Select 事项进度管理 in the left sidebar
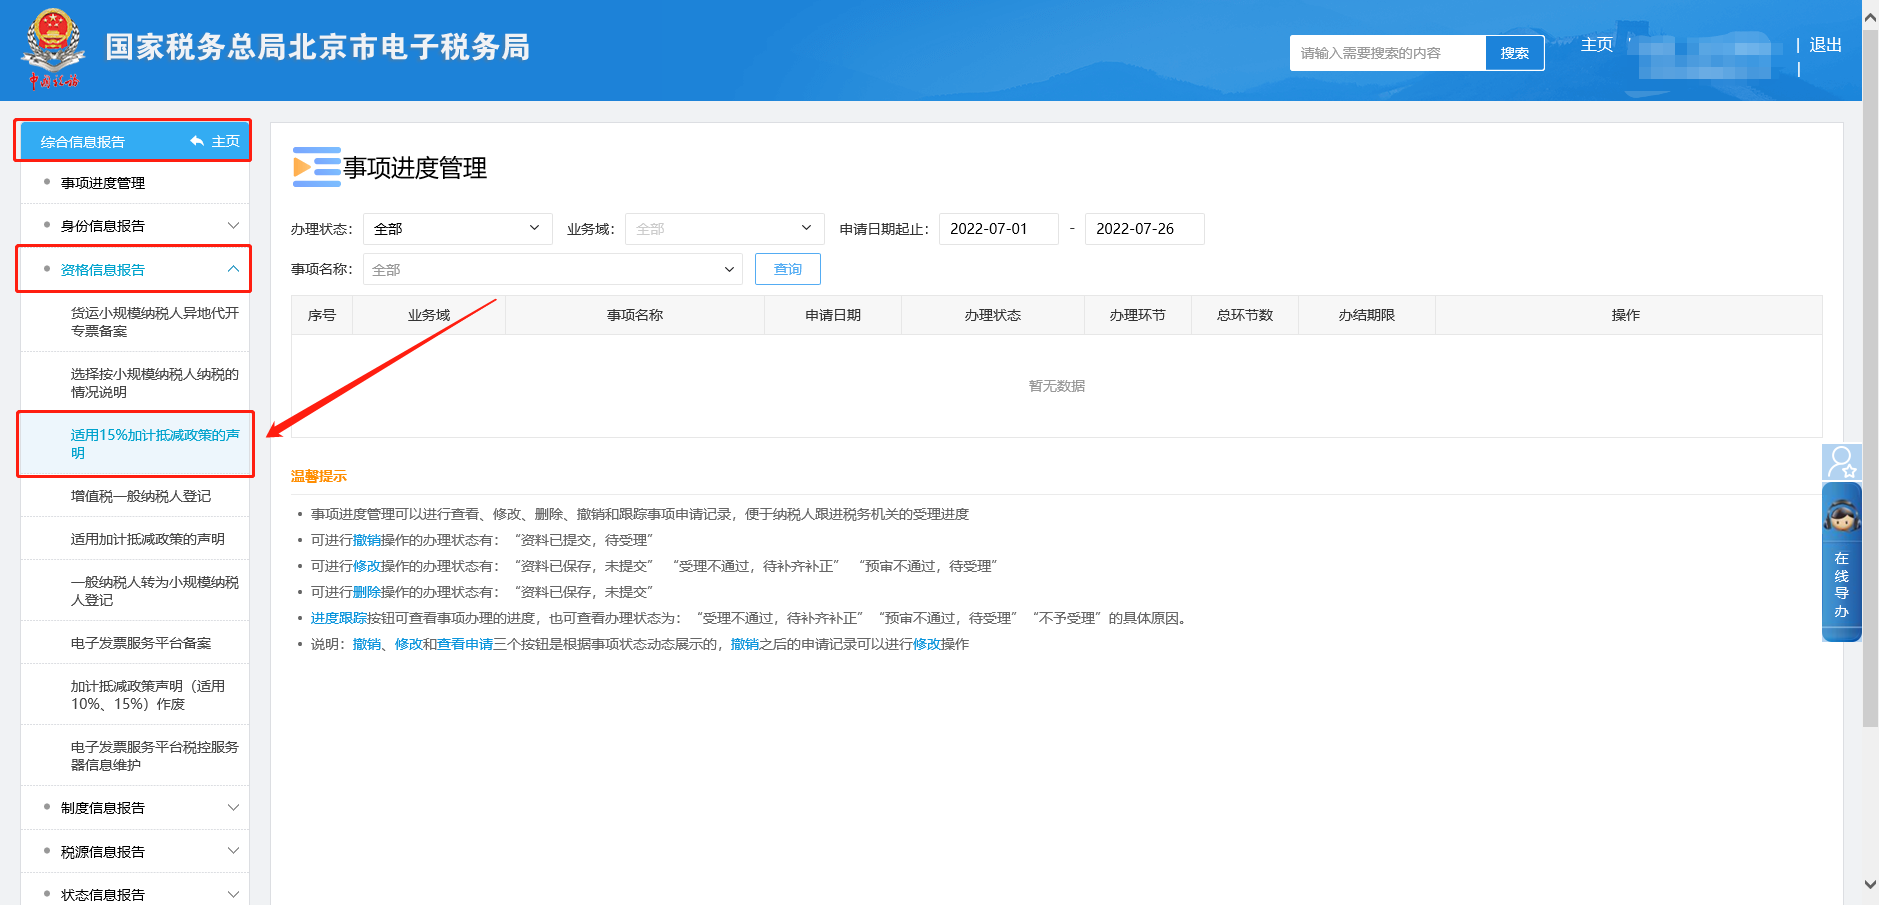 [103, 183]
